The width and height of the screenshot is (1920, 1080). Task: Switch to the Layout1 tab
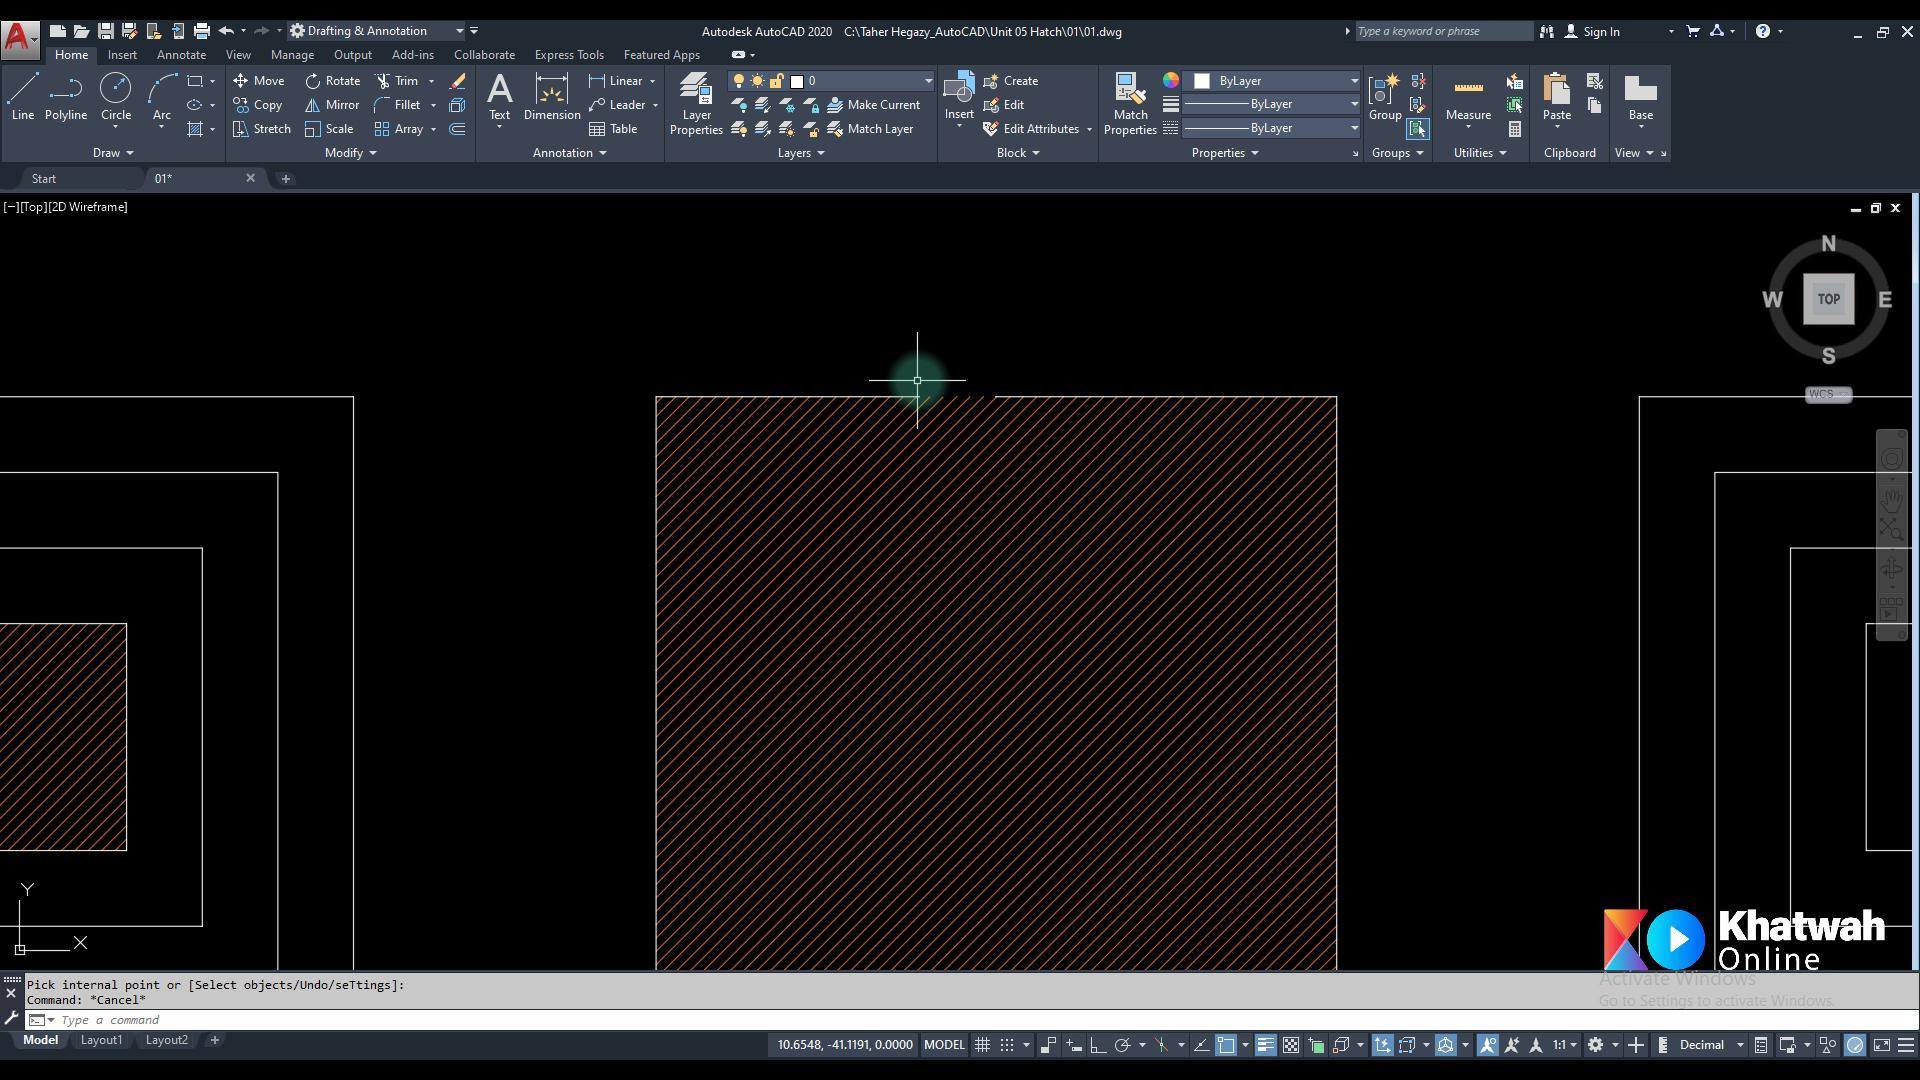coord(101,1040)
